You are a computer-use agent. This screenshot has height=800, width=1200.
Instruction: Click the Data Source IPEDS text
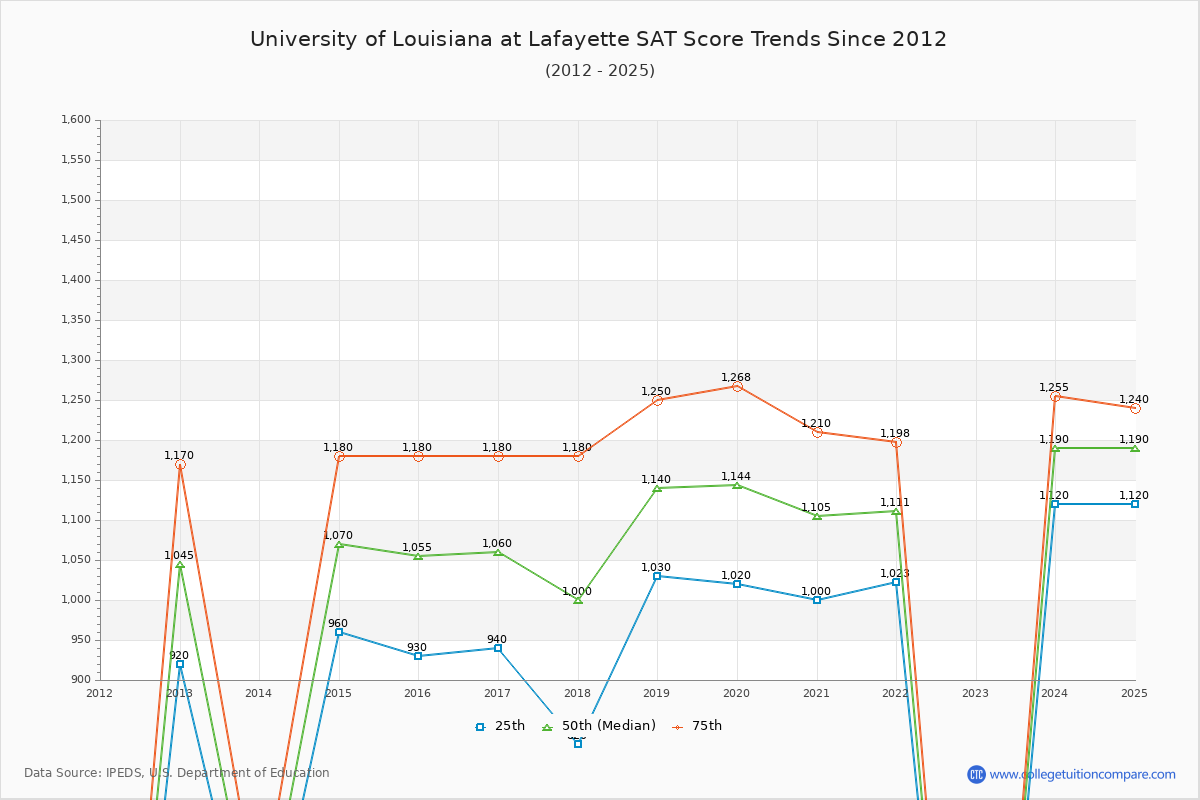(x=177, y=773)
